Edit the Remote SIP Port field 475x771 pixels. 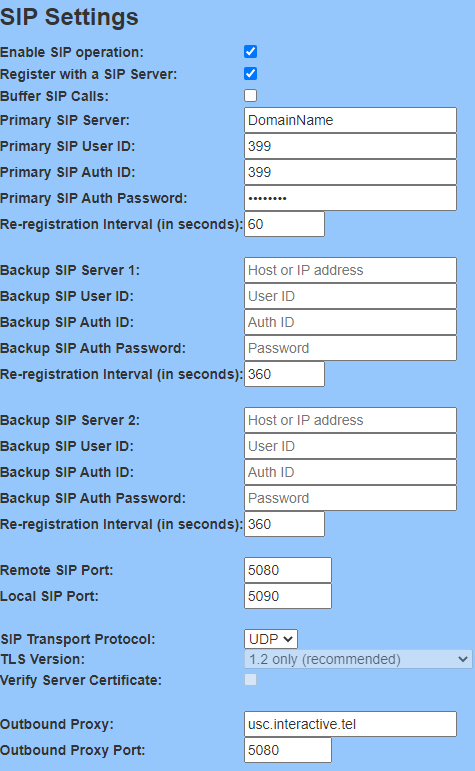[x=288, y=570]
